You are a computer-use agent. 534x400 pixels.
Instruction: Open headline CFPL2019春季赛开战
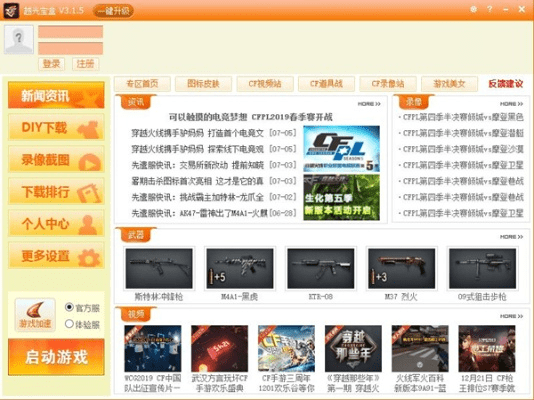[x=251, y=117]
